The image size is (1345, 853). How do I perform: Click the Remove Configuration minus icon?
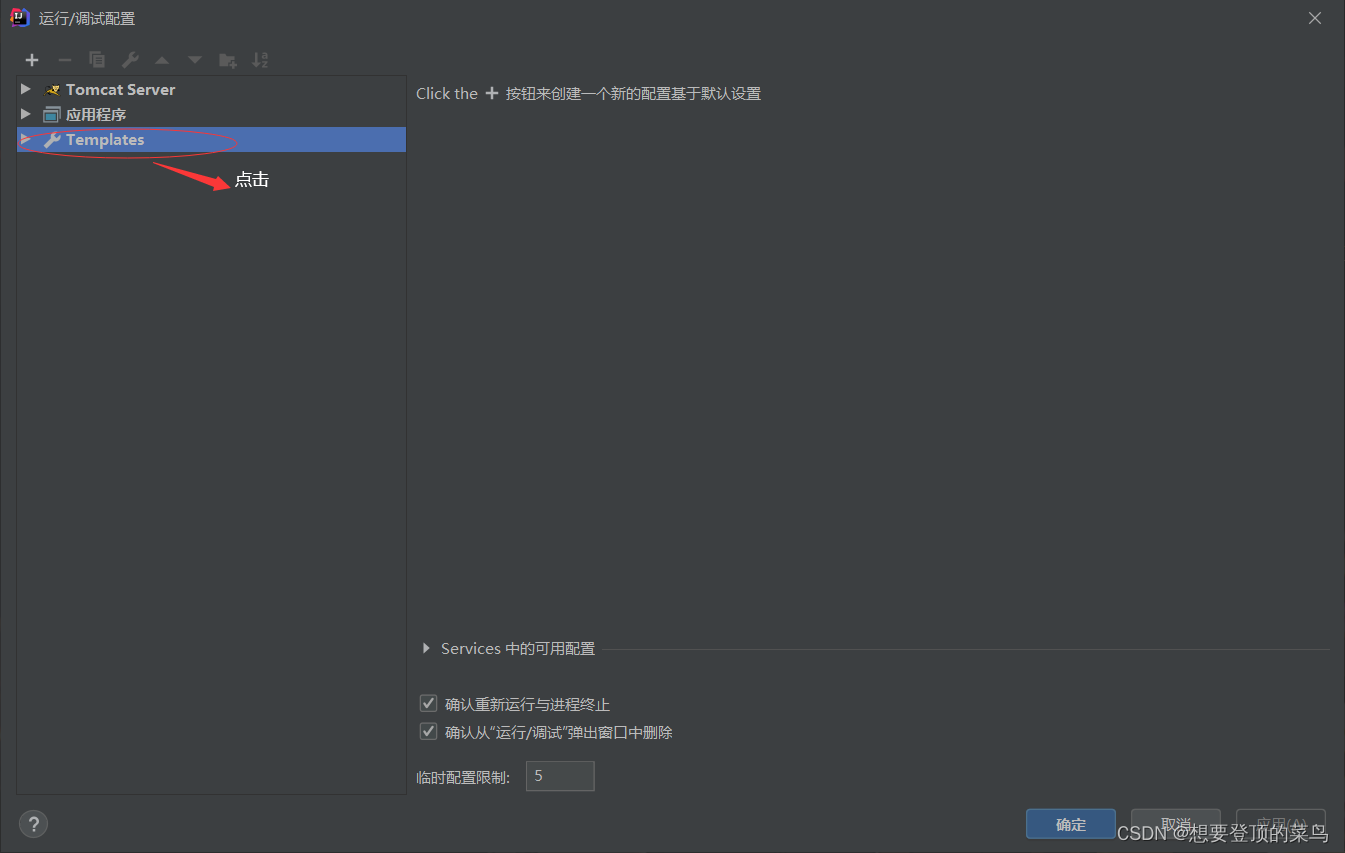[x=64, y=60]
